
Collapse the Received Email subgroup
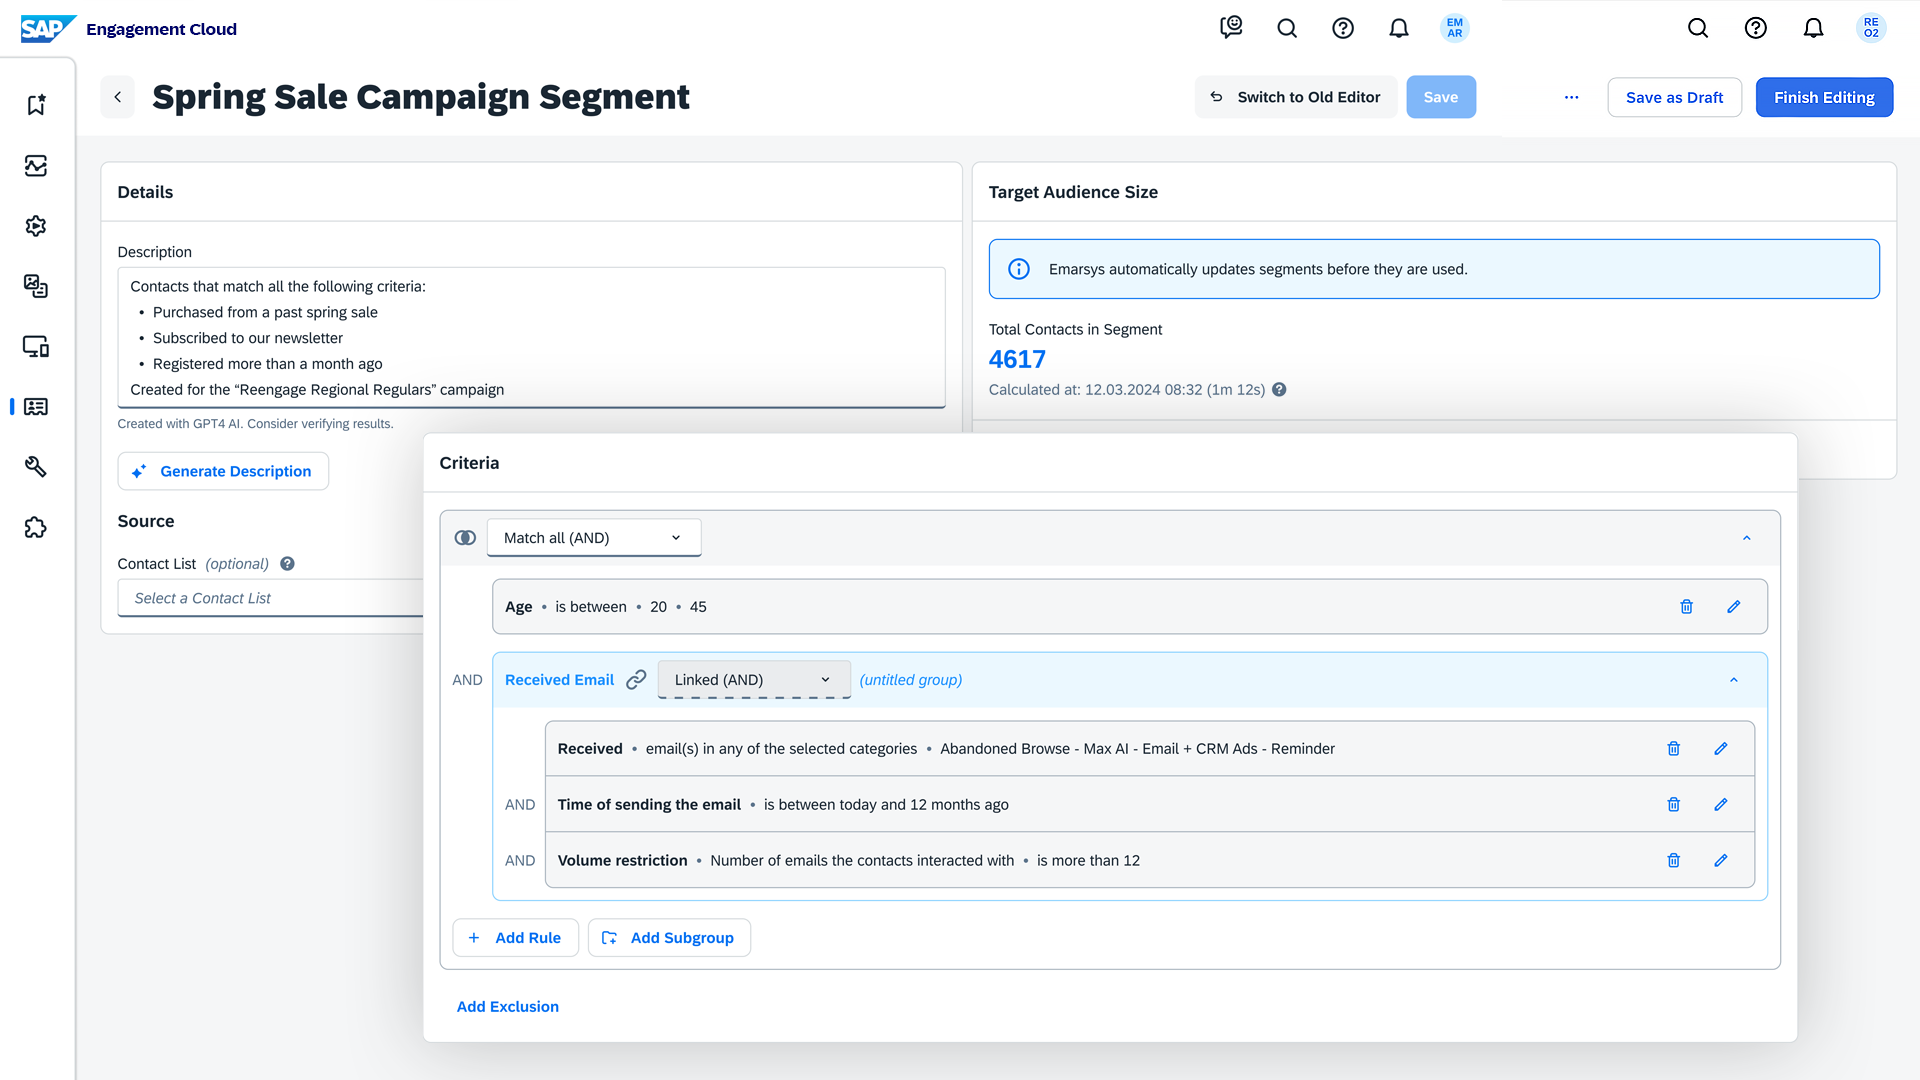1734,680
